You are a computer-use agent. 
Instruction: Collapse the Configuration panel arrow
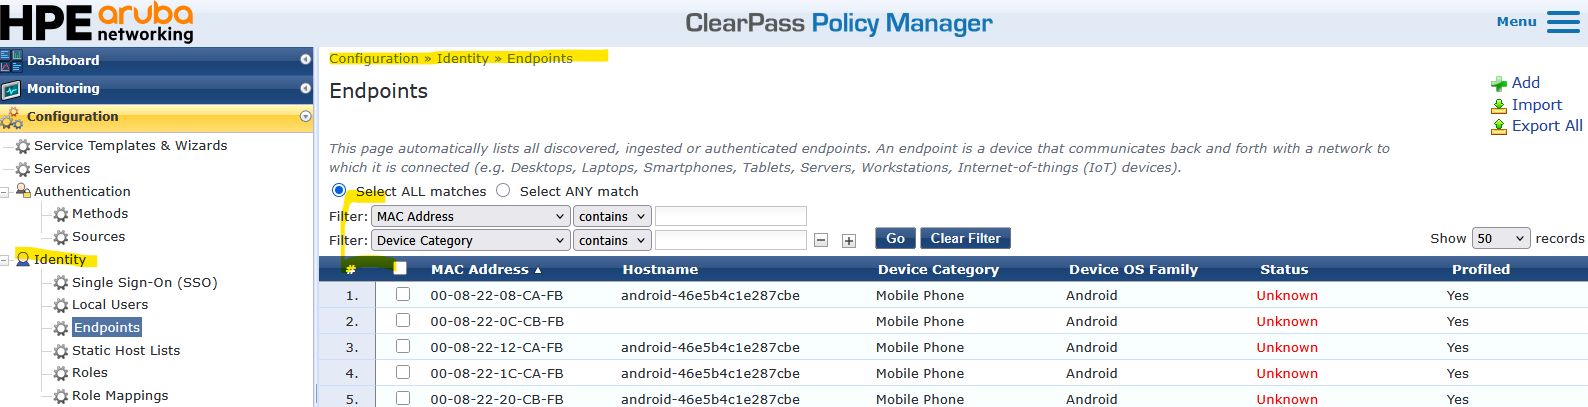pos(305,117)
